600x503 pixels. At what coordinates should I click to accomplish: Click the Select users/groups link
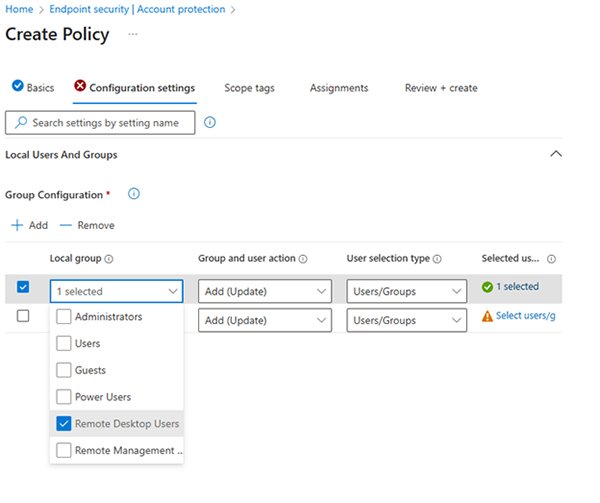pyautogui.click(x=525, y=316)
